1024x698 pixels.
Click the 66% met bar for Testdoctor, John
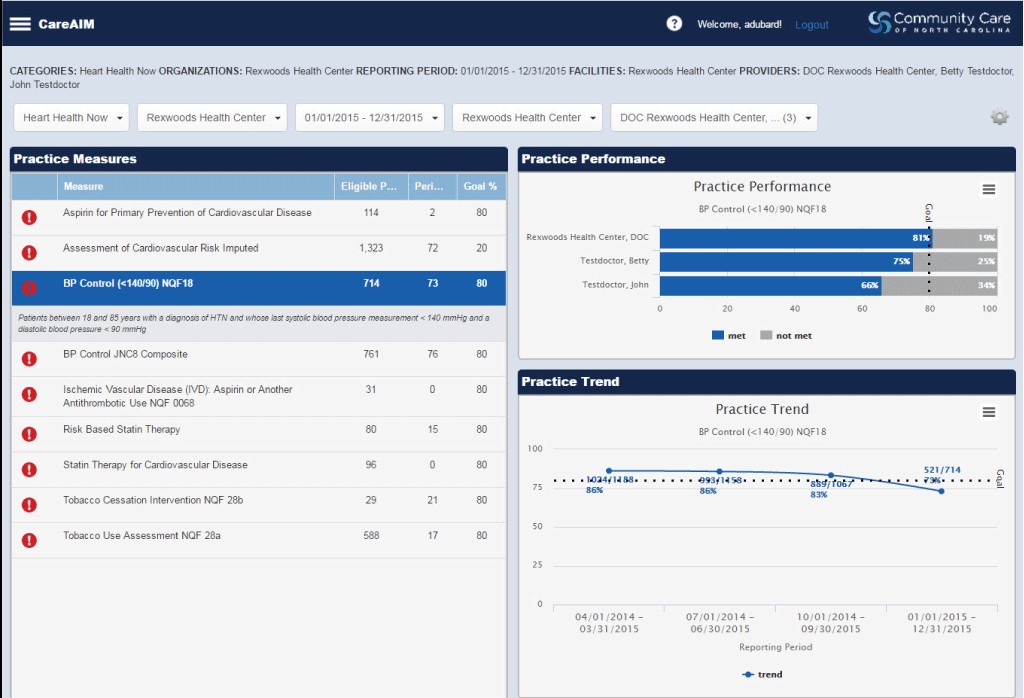(771, 285)
